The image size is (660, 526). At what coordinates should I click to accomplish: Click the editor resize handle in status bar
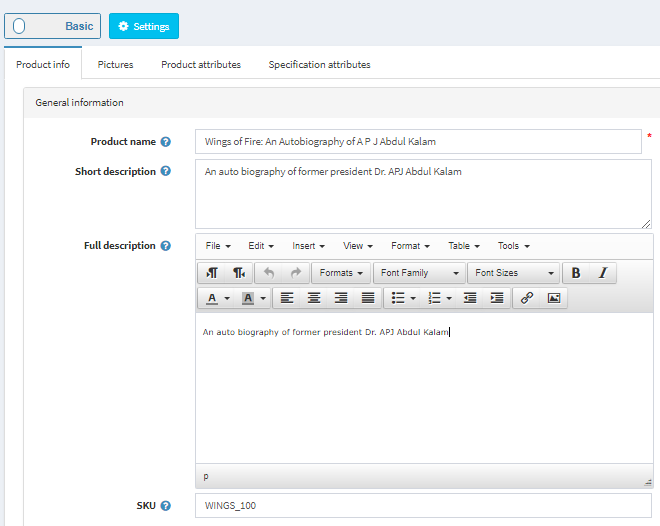648,483
